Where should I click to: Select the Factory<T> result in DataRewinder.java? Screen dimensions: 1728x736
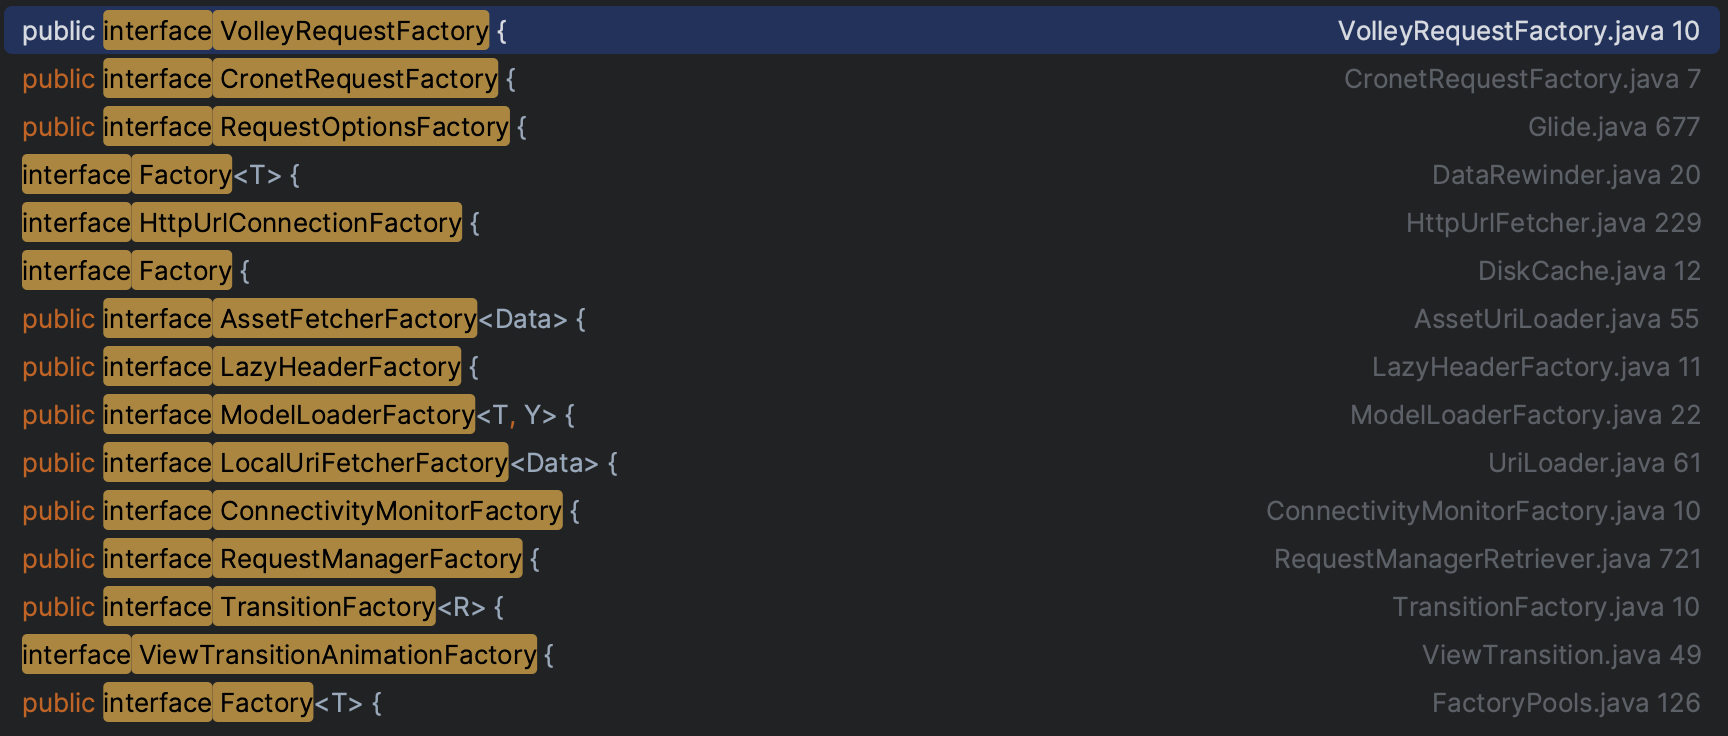185,175
